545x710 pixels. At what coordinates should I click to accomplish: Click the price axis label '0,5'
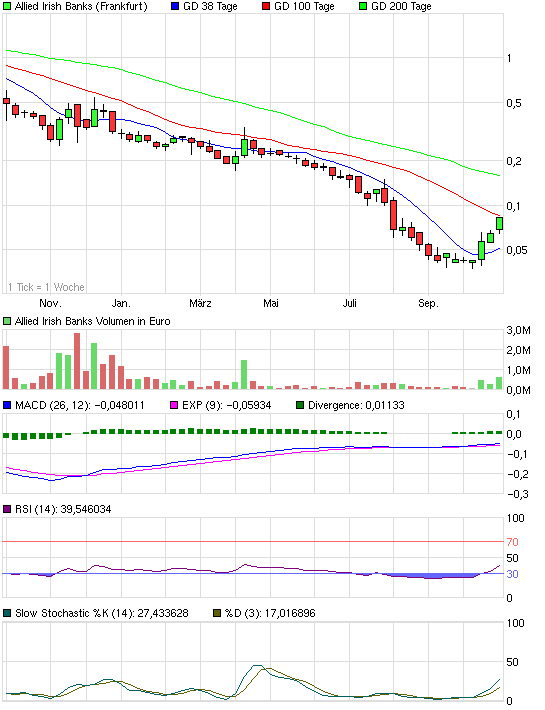click(x=514, y=103)
